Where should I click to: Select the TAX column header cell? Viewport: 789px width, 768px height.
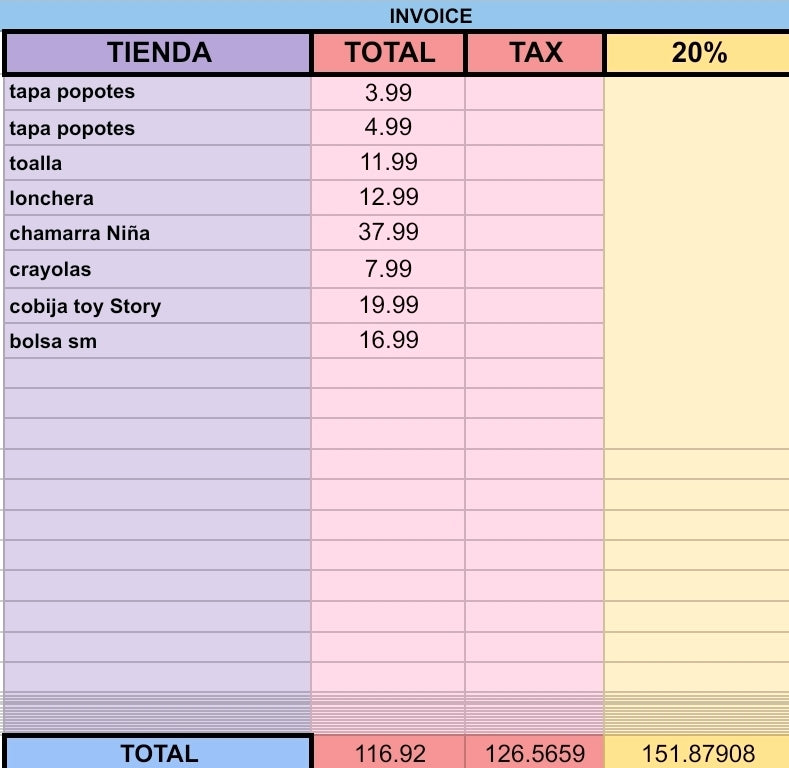pos(535,52)
